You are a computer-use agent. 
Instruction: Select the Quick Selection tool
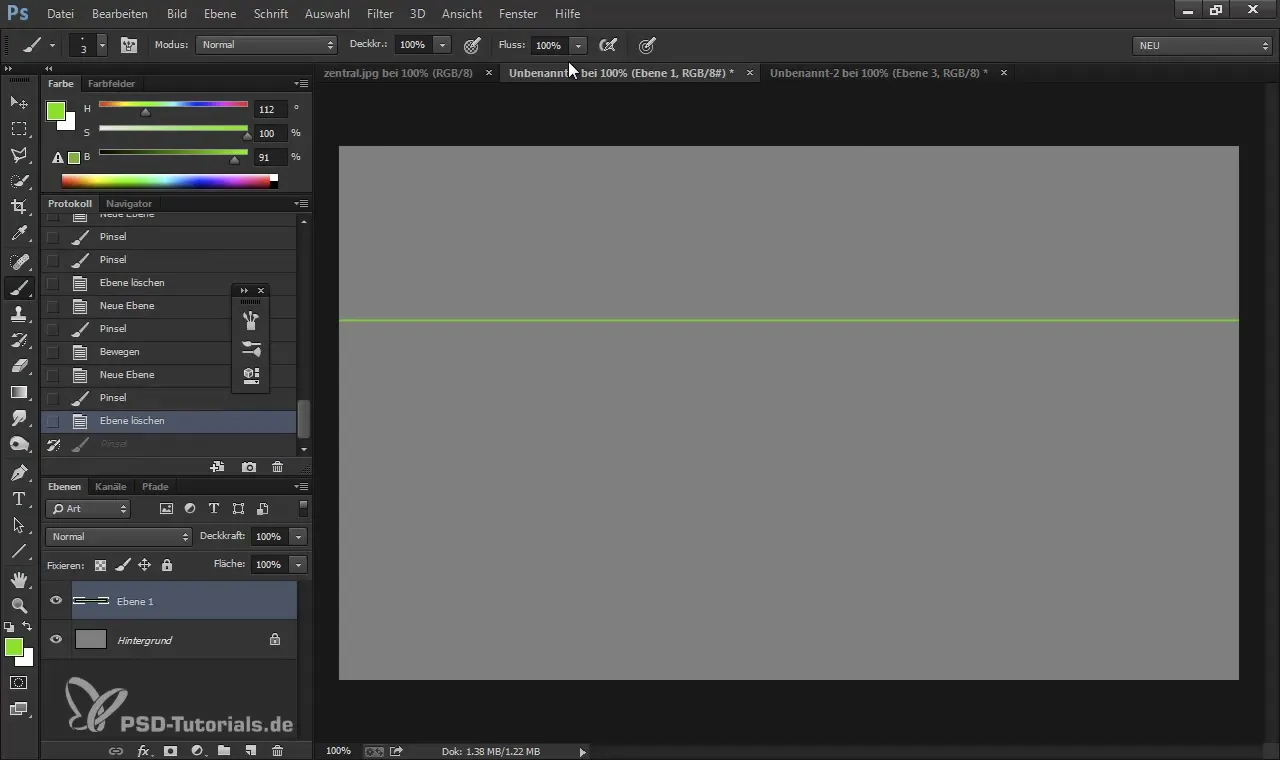pos(19,181)
